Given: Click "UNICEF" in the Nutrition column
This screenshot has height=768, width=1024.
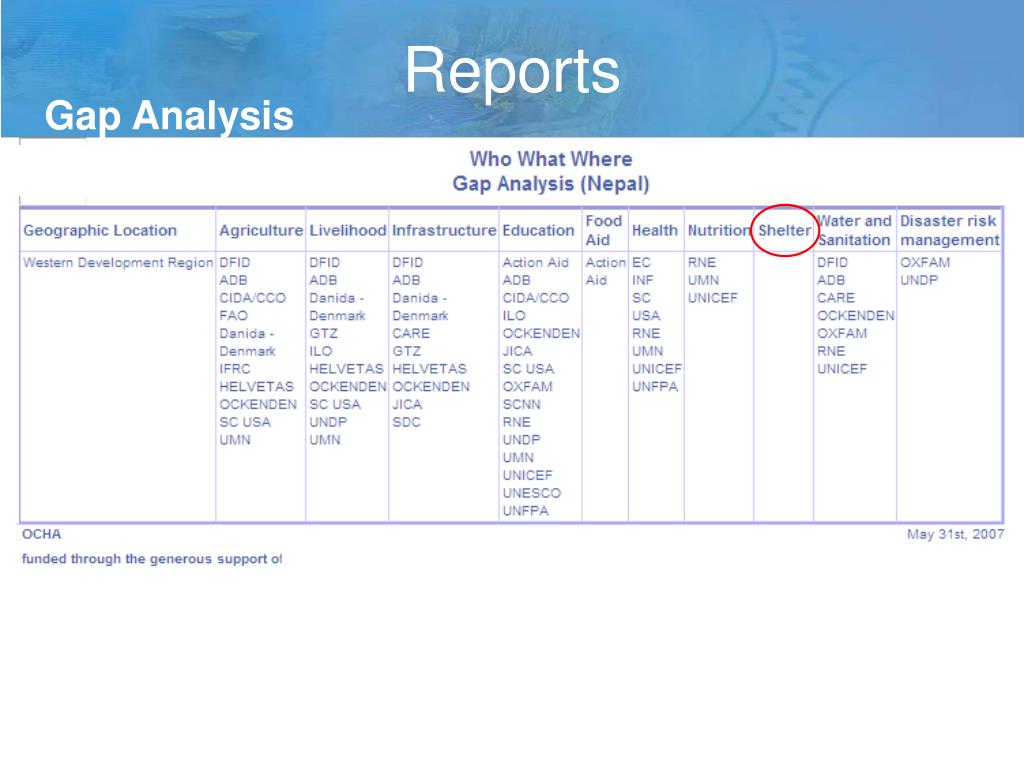Looking at the screenshot, I should click(x=712, y=298).
